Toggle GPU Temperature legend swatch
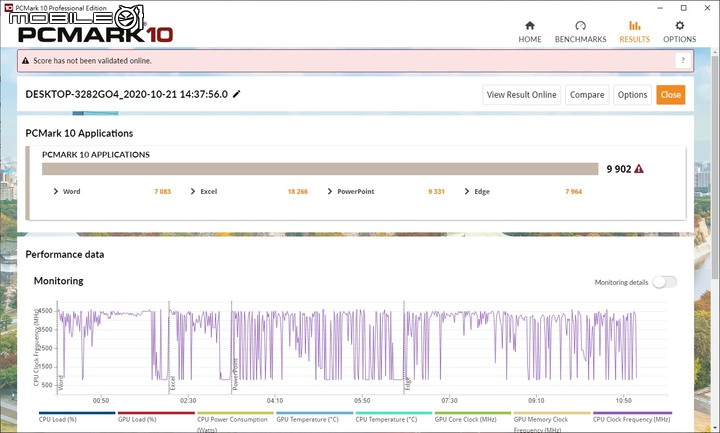This screenshot has height=433, width=720. click(x=315, y=413)
